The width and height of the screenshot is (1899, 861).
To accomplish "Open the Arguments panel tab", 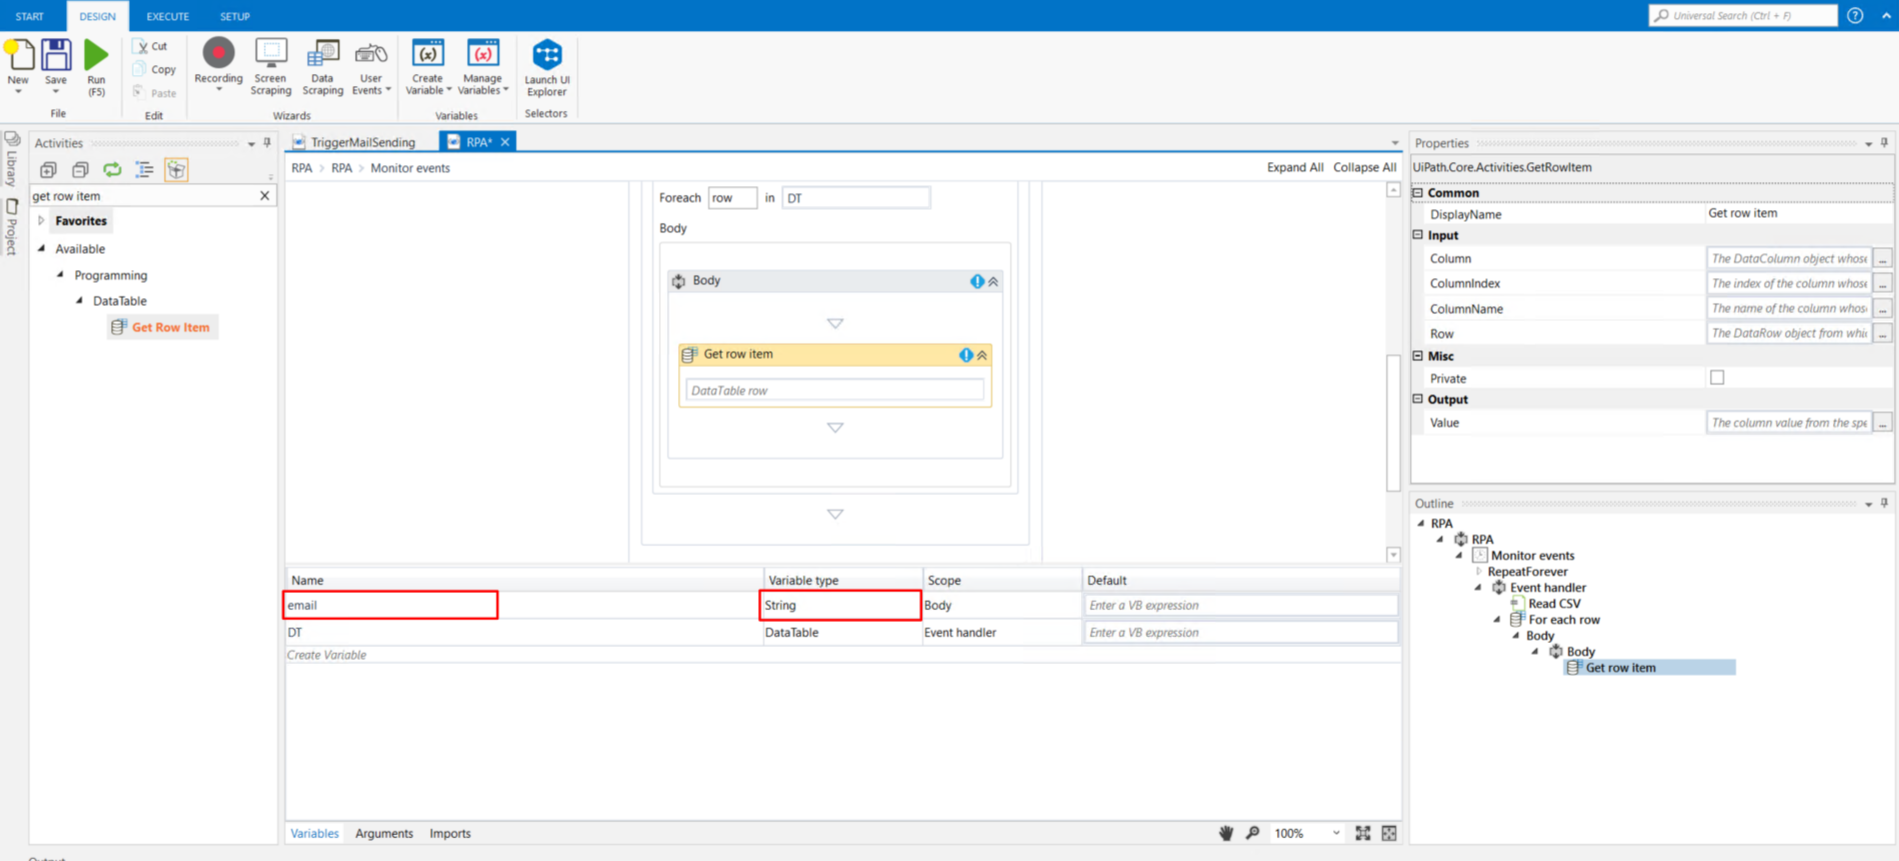I will point(384,833).
